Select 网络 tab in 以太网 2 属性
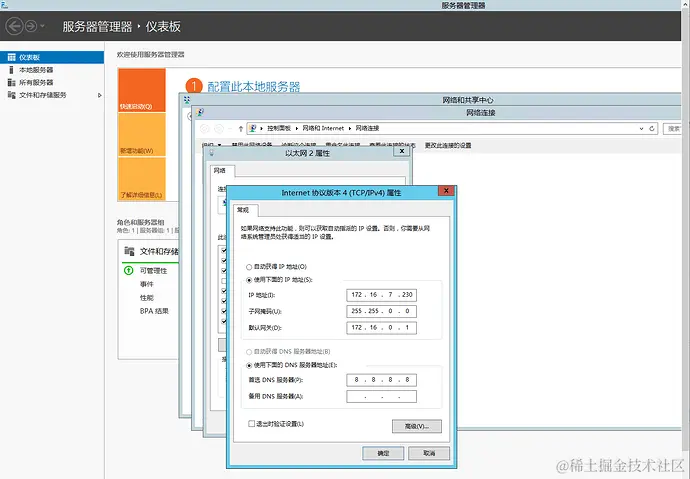The width and height of the screenshot is (690, 479). click(220, 171)
